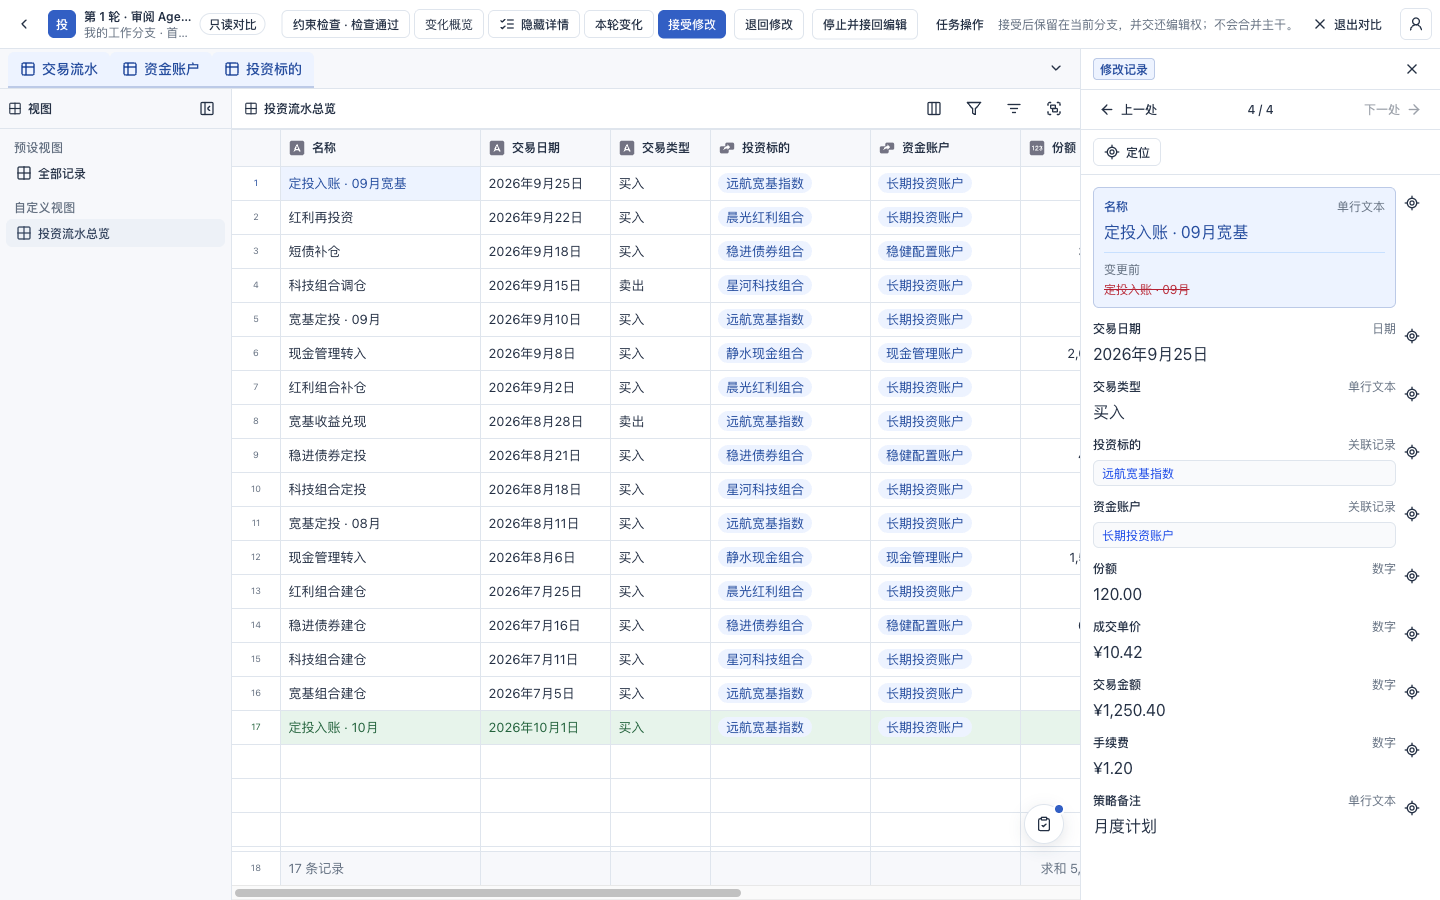Select the cell 定投入账 · 10月

point(380,728)
